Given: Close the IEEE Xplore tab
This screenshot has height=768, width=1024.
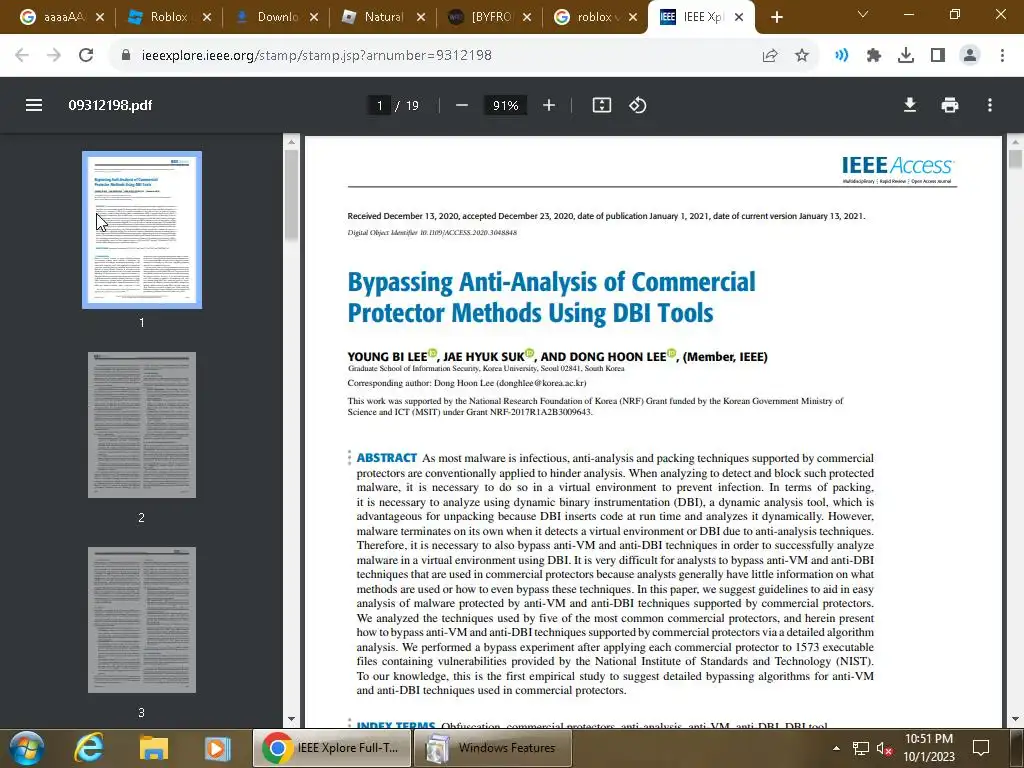Looking at the screenshot, I should (x=739, y=17).
